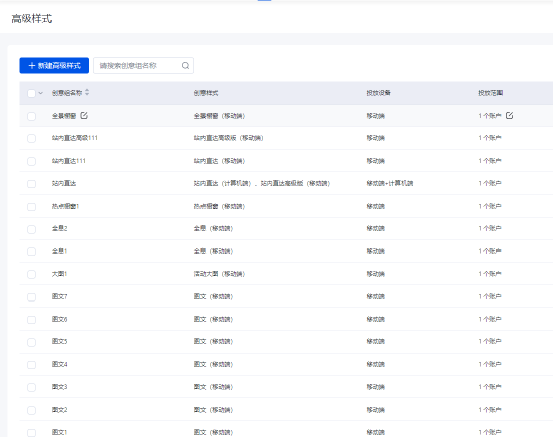
Task: Click the edit icon next to 全景橱窗 name
Action: tap(84, 115)
